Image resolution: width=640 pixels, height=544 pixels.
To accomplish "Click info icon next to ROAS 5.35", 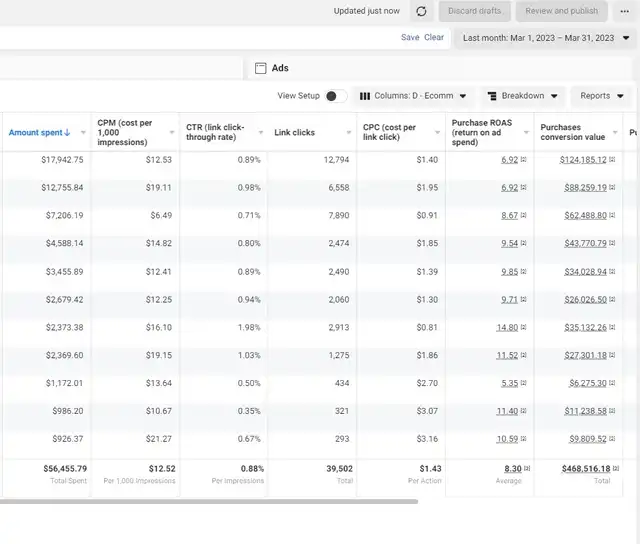I will click(523, 383).
